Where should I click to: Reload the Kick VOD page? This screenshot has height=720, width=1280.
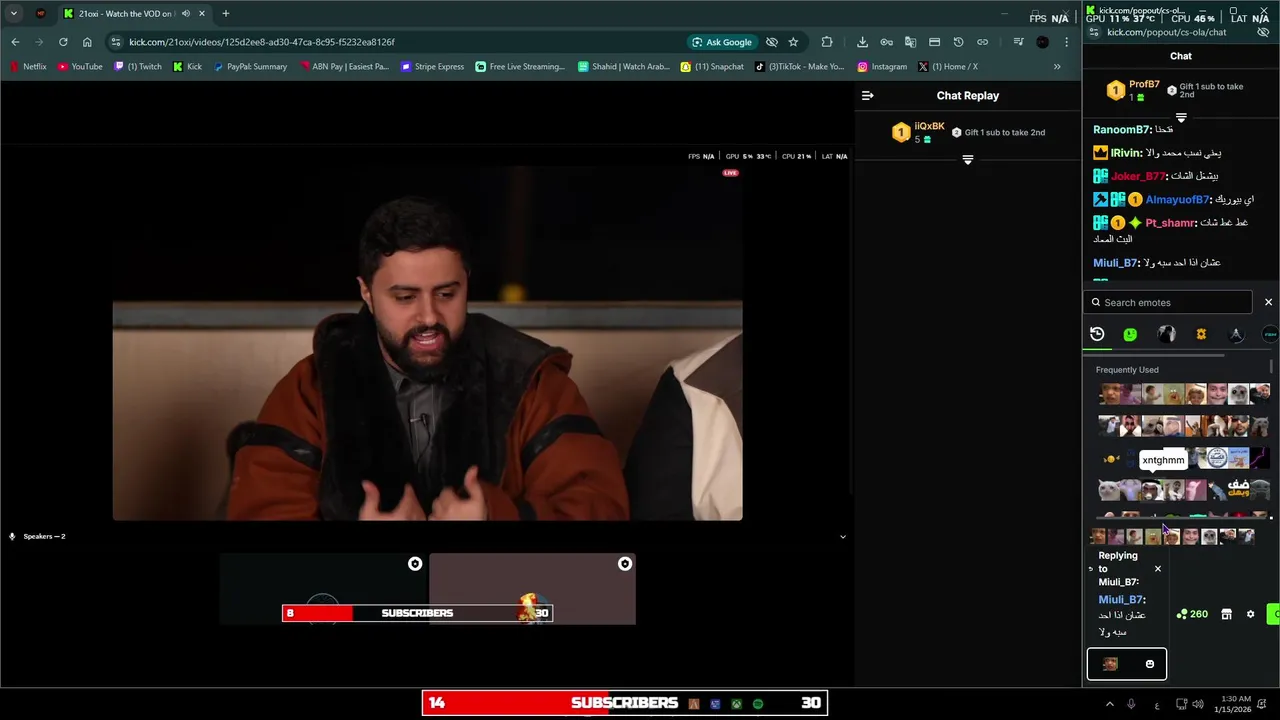pyautogui.click(x=63, y=42)
